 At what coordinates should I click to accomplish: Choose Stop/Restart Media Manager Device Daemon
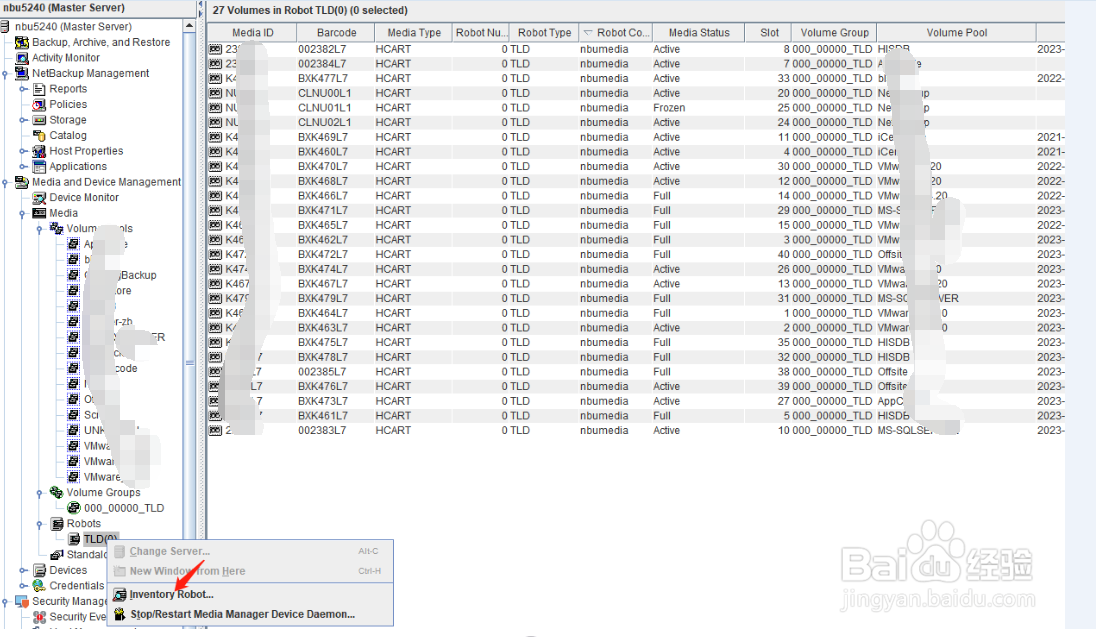tap(243, 614)
